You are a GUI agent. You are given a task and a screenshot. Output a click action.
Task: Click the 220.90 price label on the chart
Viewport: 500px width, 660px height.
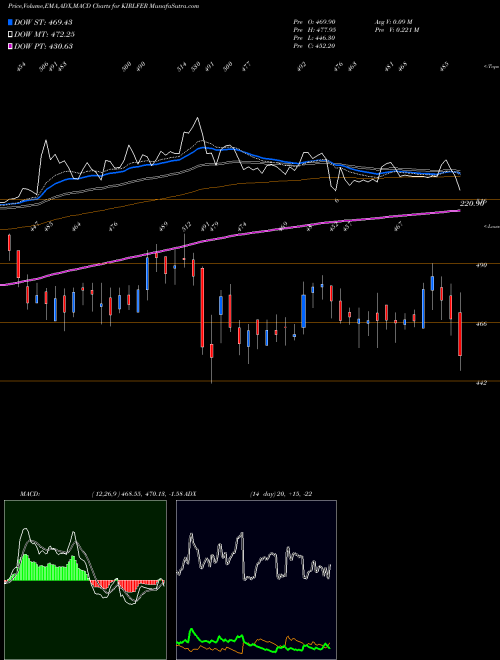point(473,204)
